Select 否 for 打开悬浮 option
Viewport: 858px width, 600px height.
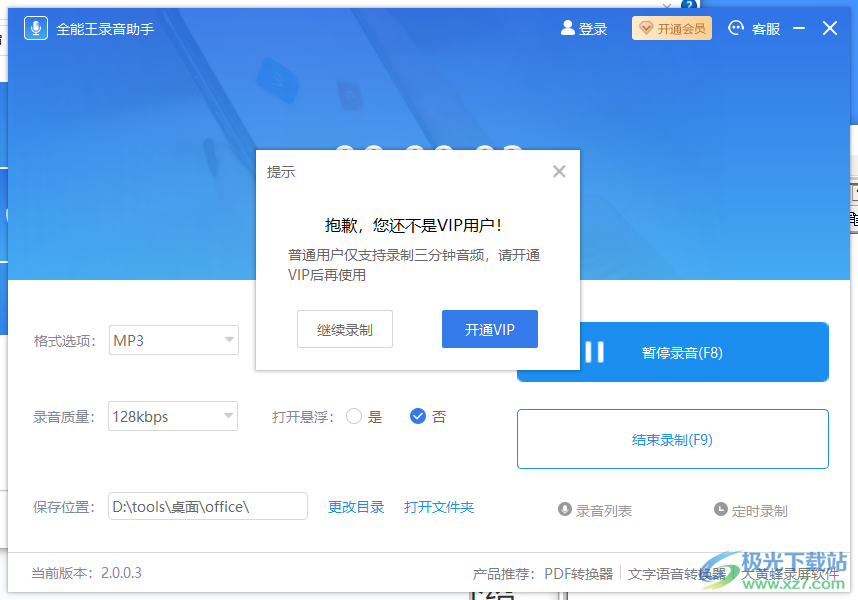pos(418,416)
